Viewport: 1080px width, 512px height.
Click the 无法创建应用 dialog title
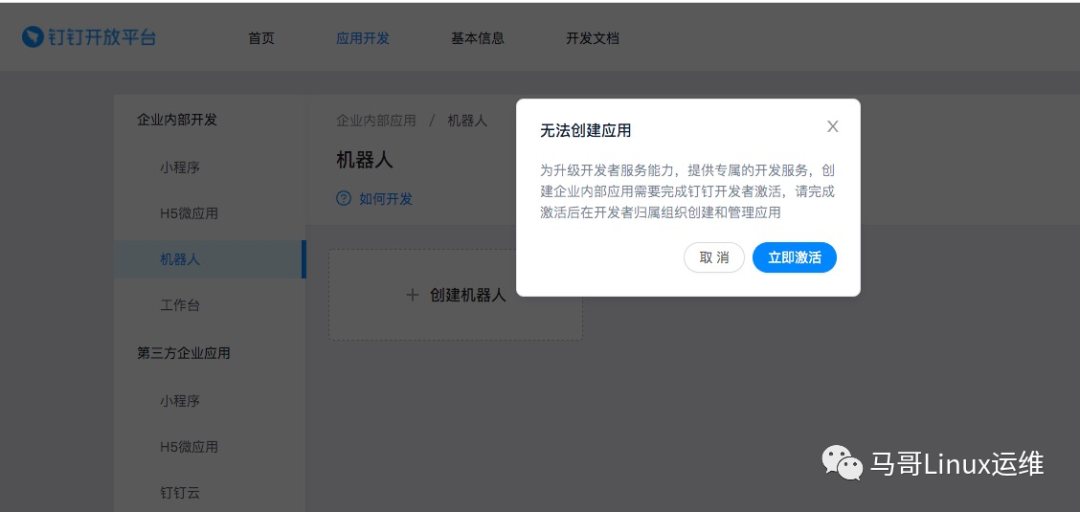pyautogui.click(x=585, y=131)
